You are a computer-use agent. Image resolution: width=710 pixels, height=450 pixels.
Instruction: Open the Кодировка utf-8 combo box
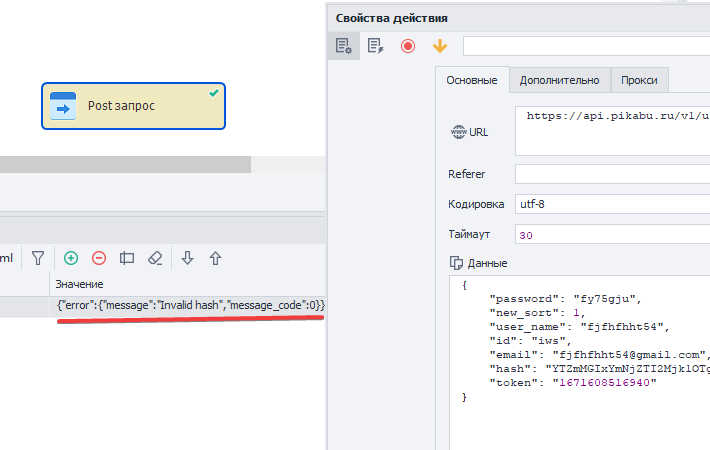[x=612, y=204]
